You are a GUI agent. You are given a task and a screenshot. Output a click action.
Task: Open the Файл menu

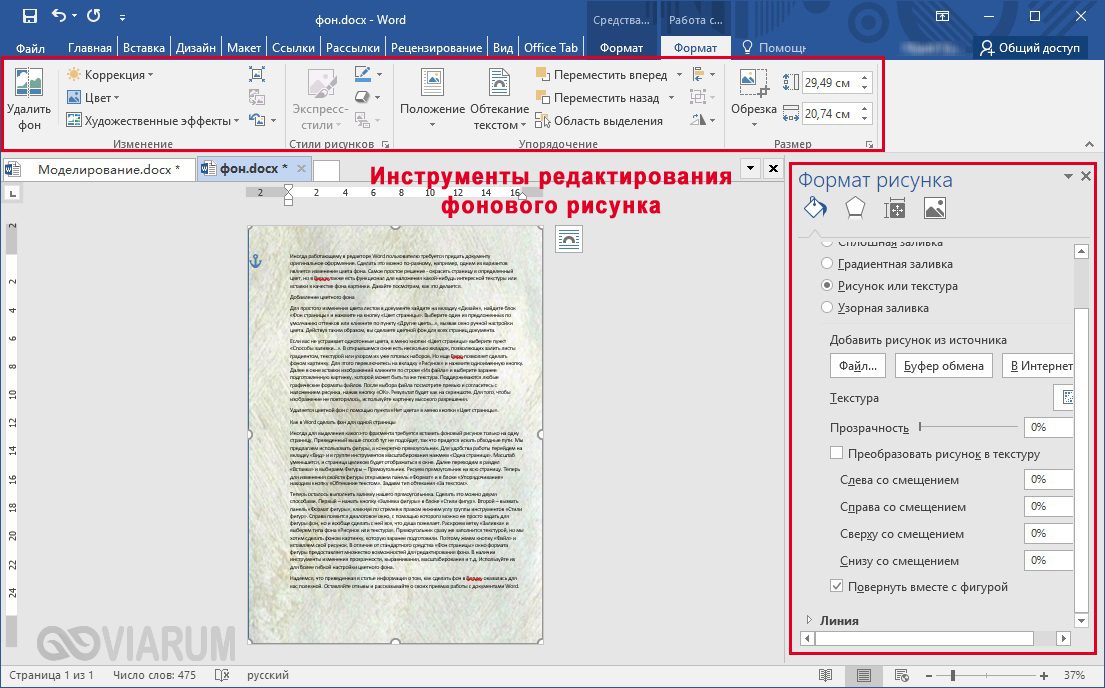click(x=30, y=48)
